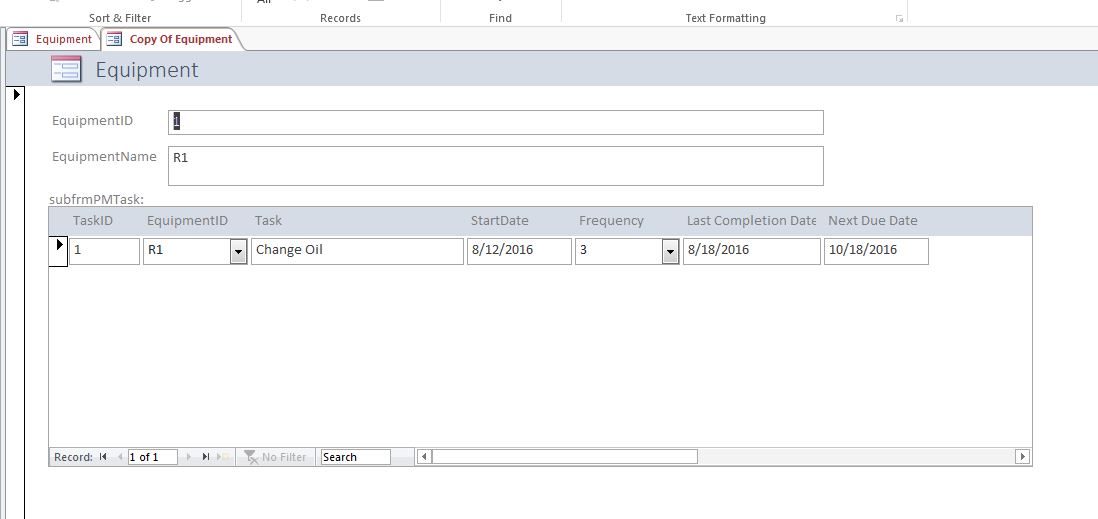
Task: Click the EquipmentID combo box showing R1
Action: click(195, 251)
